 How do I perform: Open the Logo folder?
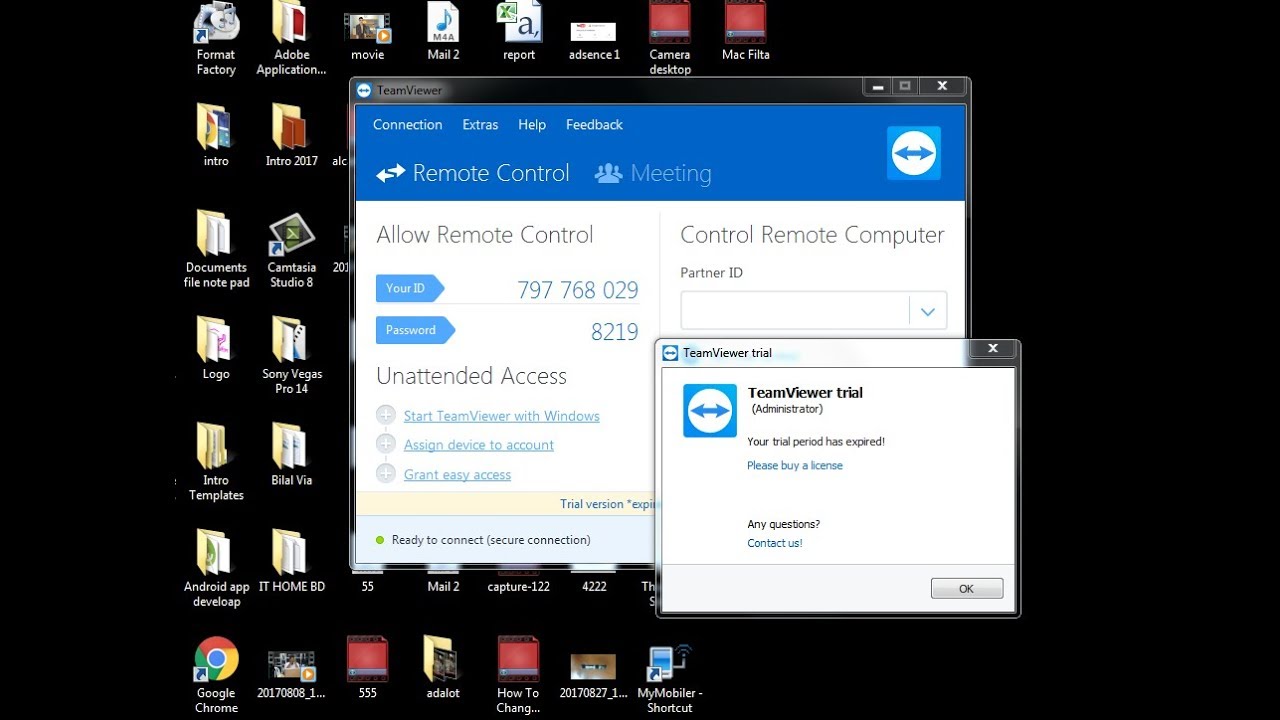[x=216, y=348]
